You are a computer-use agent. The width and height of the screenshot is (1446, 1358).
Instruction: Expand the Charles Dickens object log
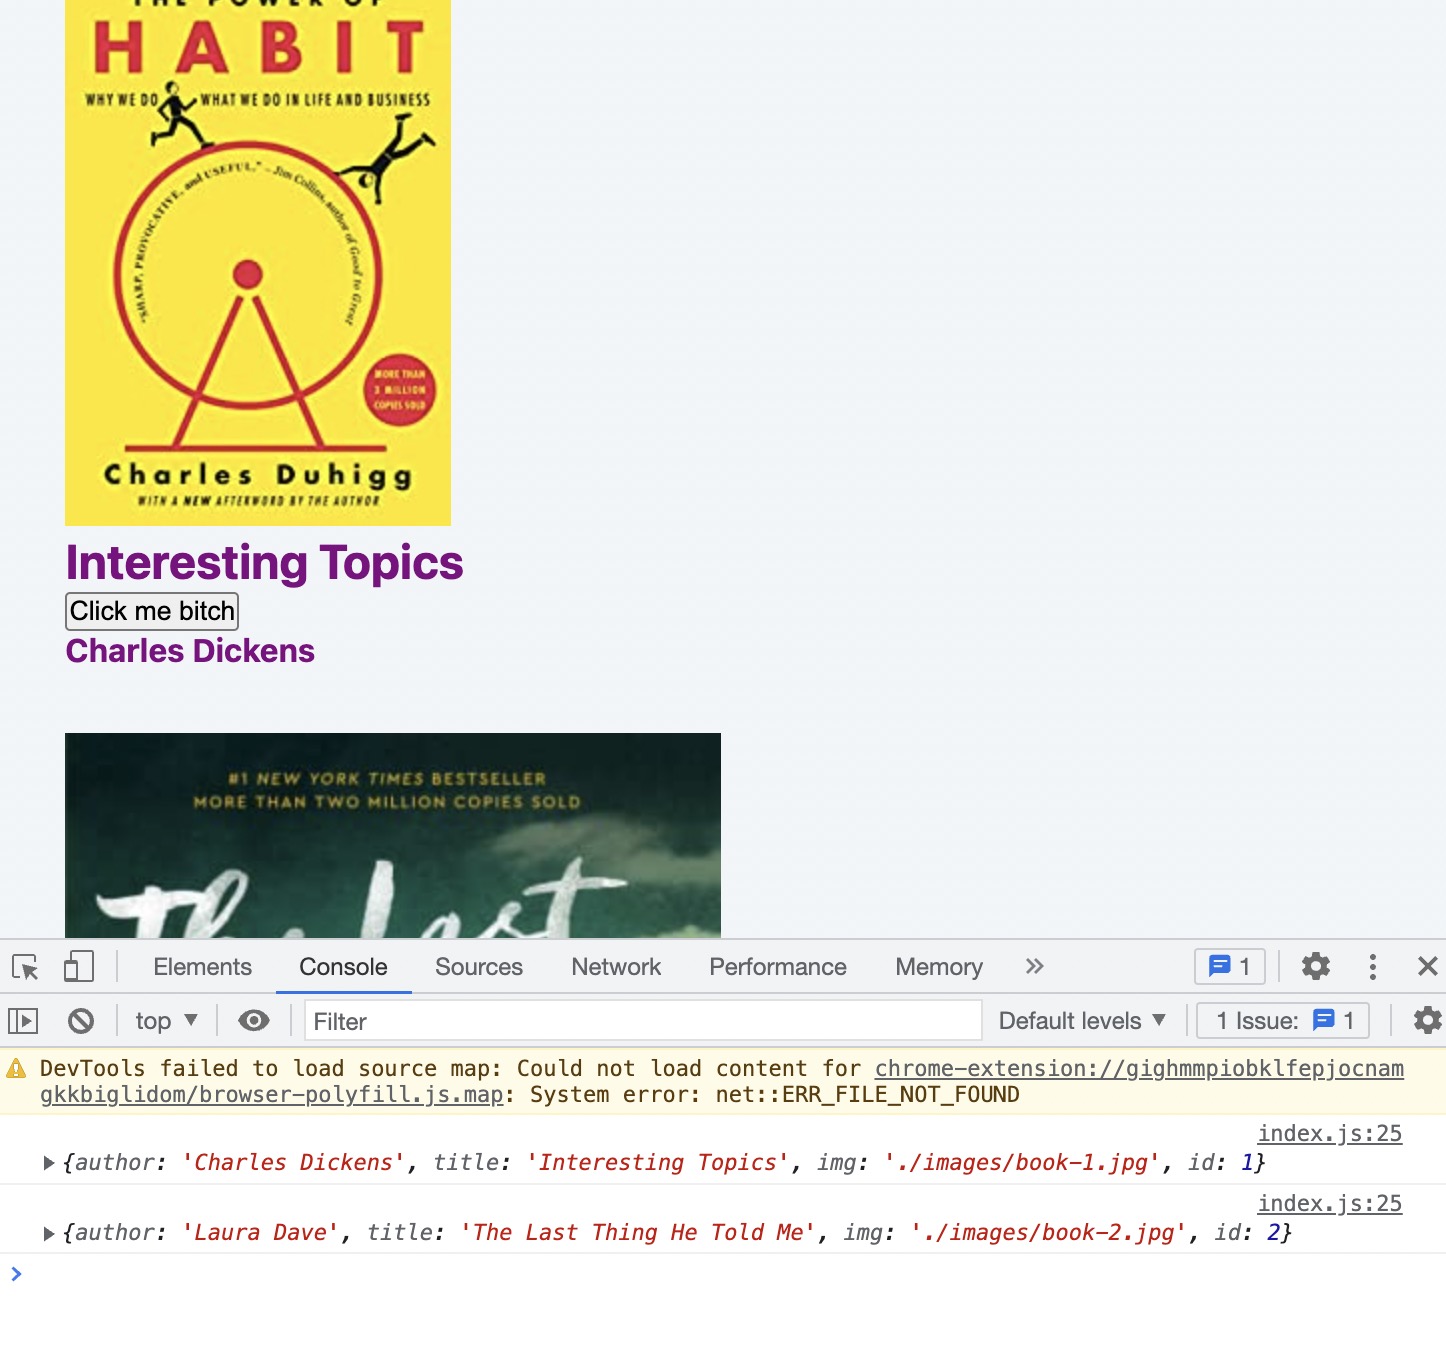pyautogui.click(x=48, y=1163)
